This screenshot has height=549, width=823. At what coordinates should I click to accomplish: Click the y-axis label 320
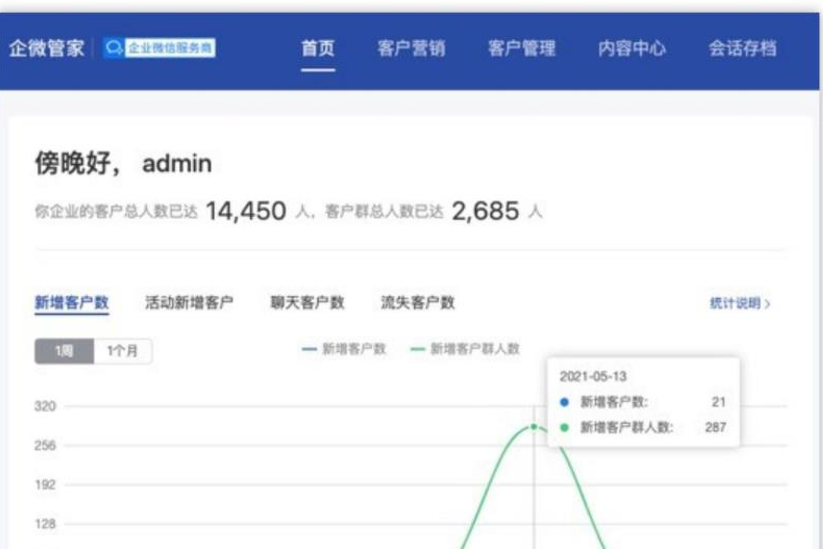pyautogui.click(x=45, y=406)
